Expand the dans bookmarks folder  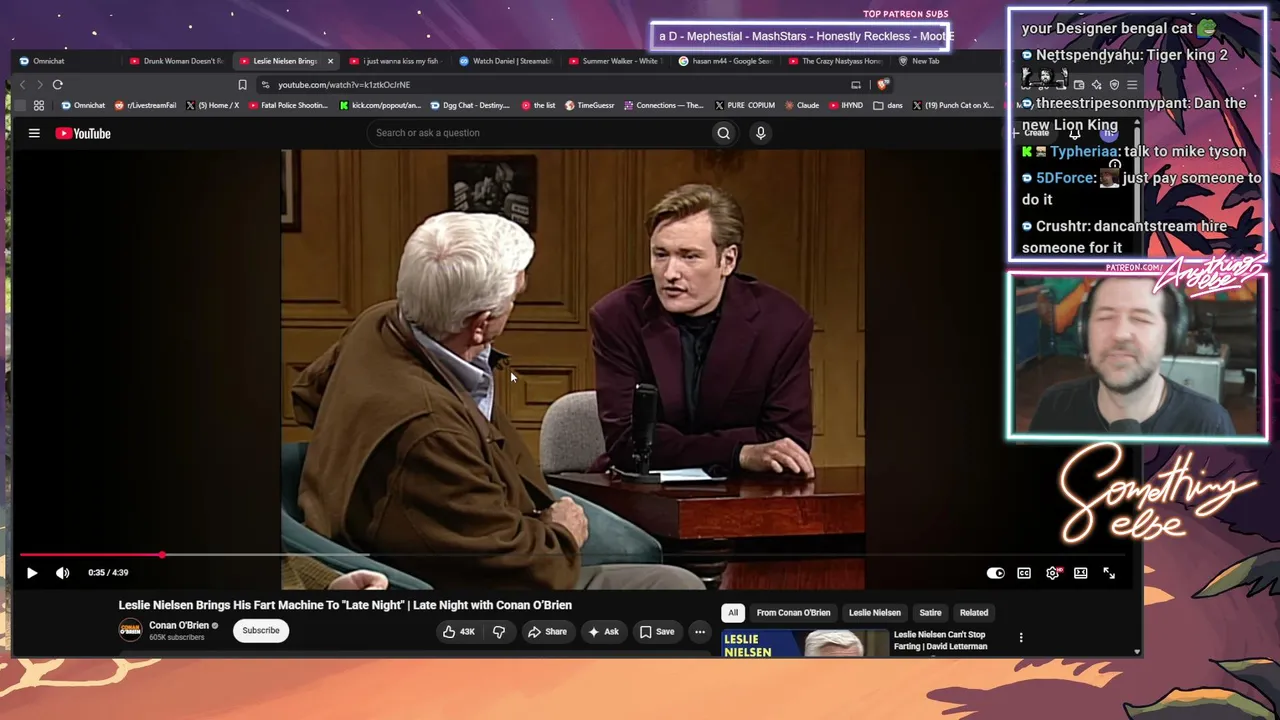tap(888, 105)
